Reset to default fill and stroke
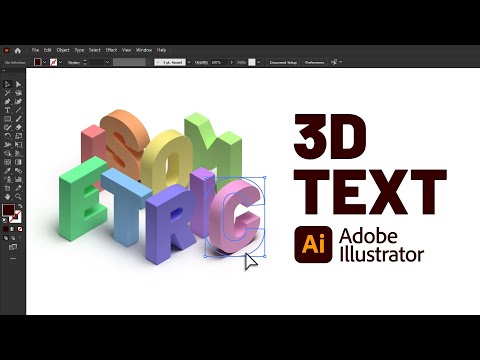 point(4,220)
